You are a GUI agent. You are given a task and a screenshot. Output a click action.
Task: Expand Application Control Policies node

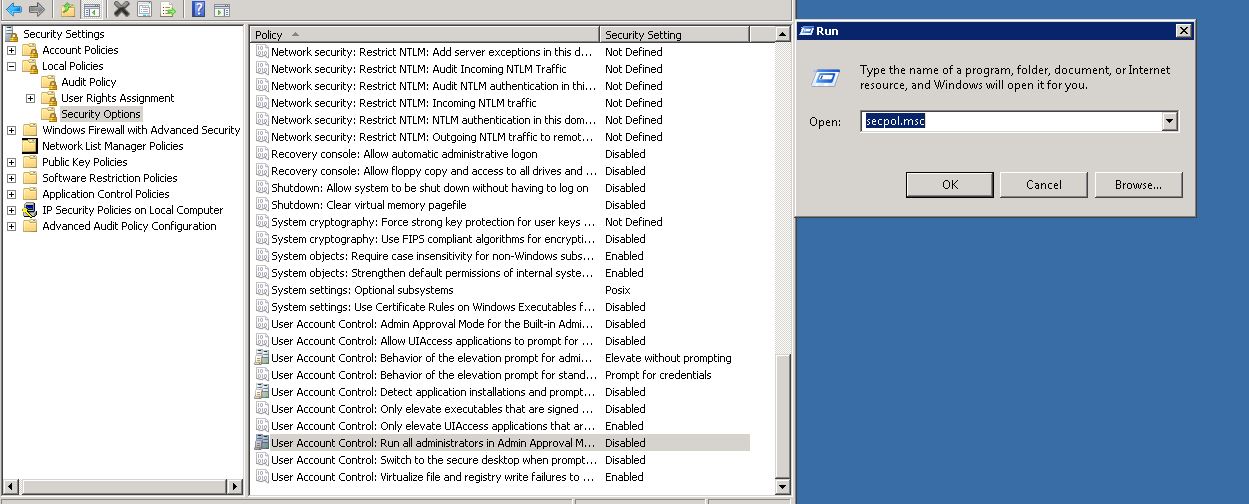11,194
